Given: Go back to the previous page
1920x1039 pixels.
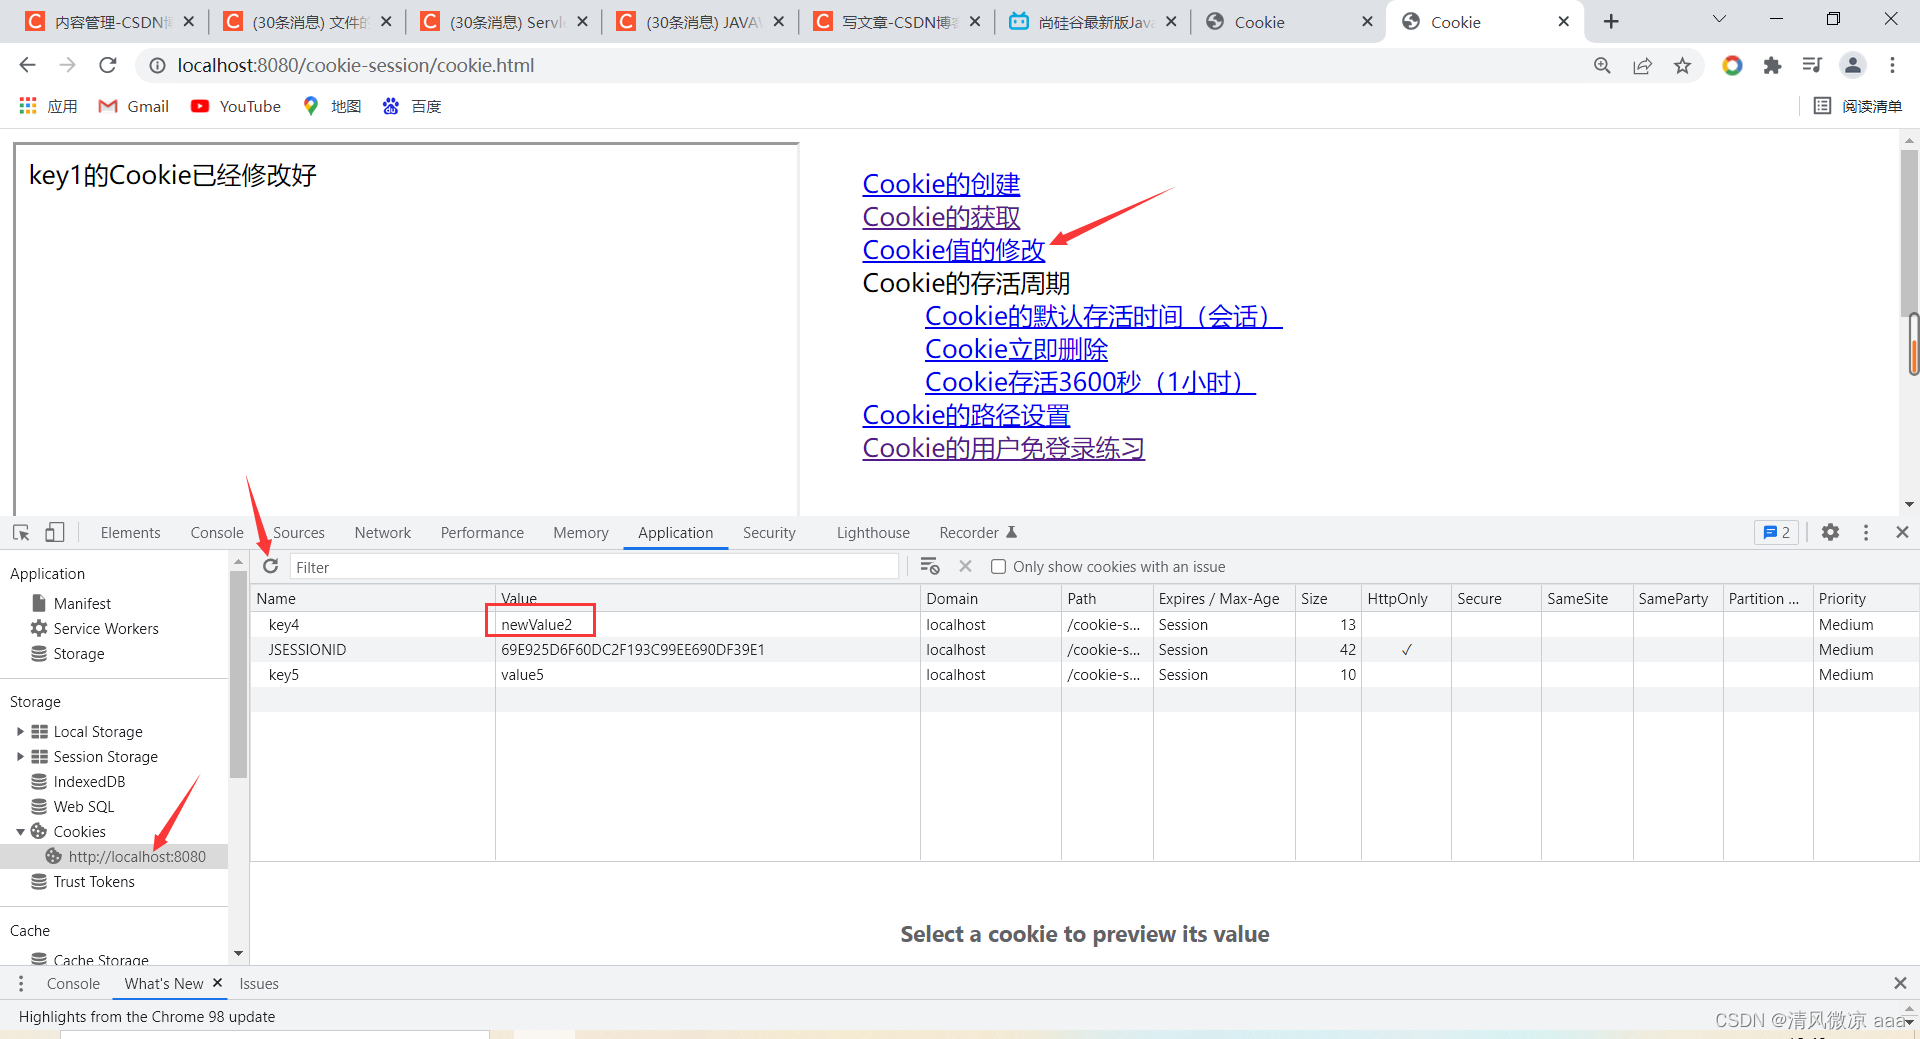Looking at the screenshot, I should [x=27, y=65].
